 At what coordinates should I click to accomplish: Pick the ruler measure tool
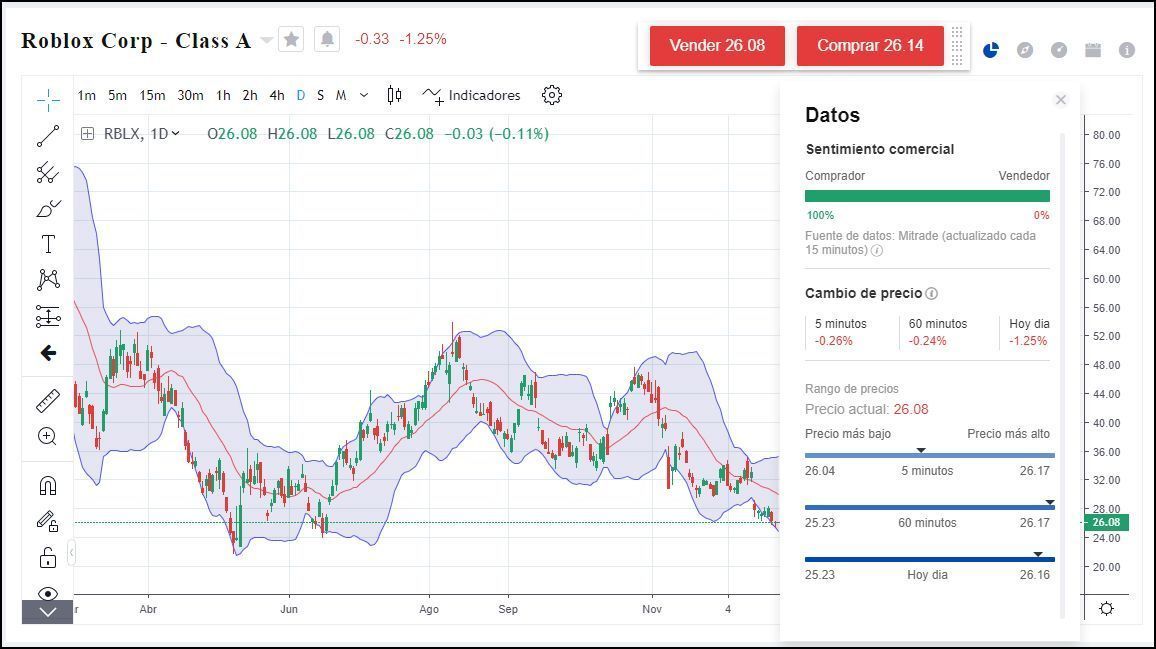(48, 401)
